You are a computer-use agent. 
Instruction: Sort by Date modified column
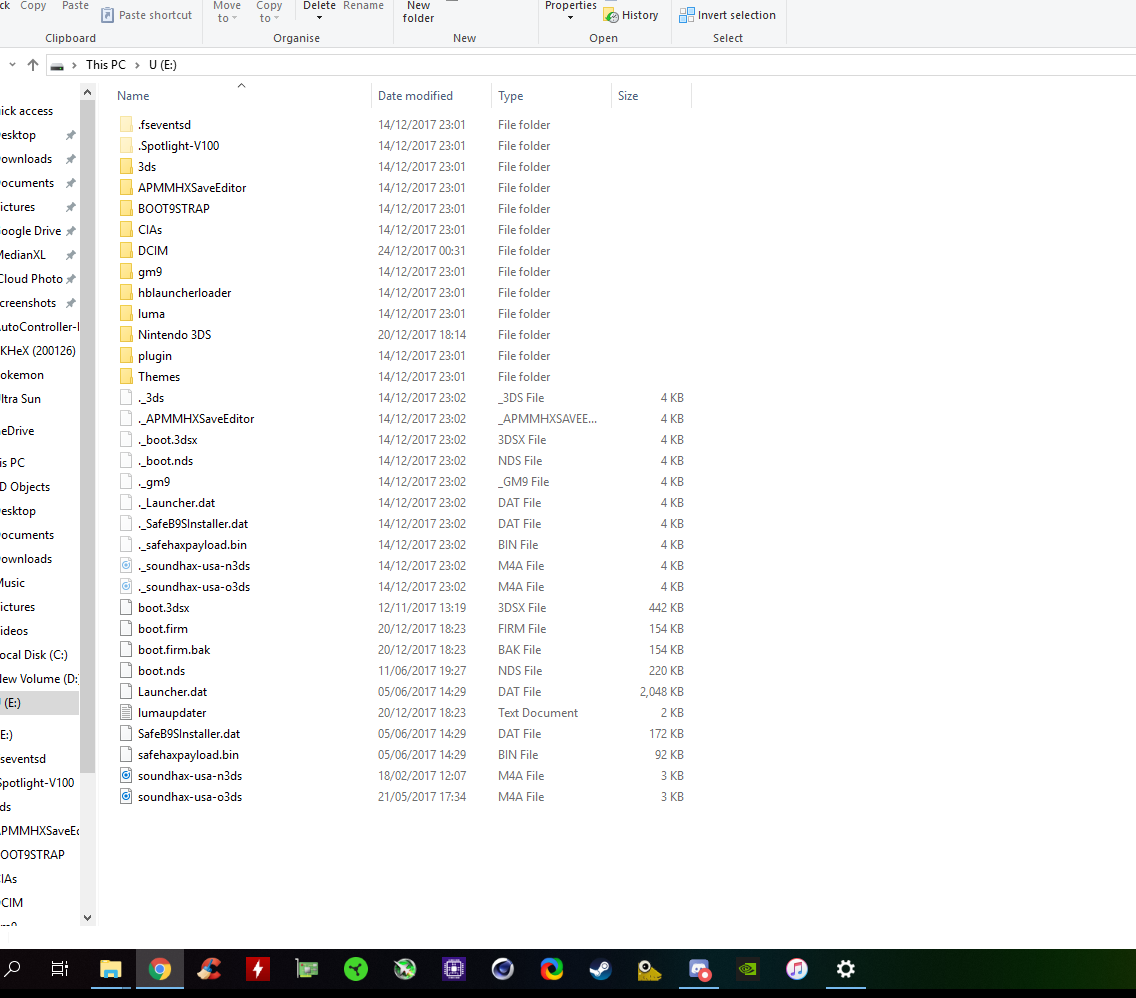pos(415,96)
